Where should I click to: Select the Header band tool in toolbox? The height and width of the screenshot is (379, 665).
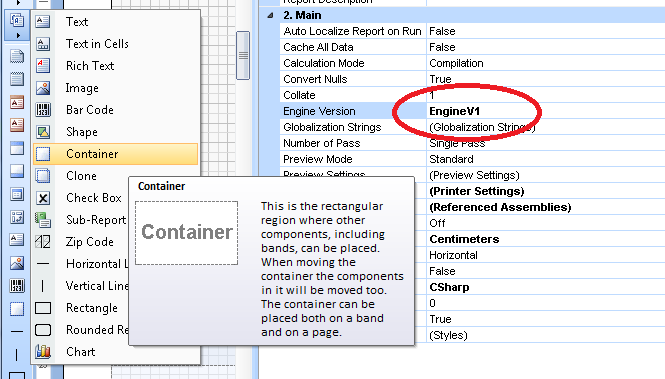pyautogui.click(x=17, y=148)
